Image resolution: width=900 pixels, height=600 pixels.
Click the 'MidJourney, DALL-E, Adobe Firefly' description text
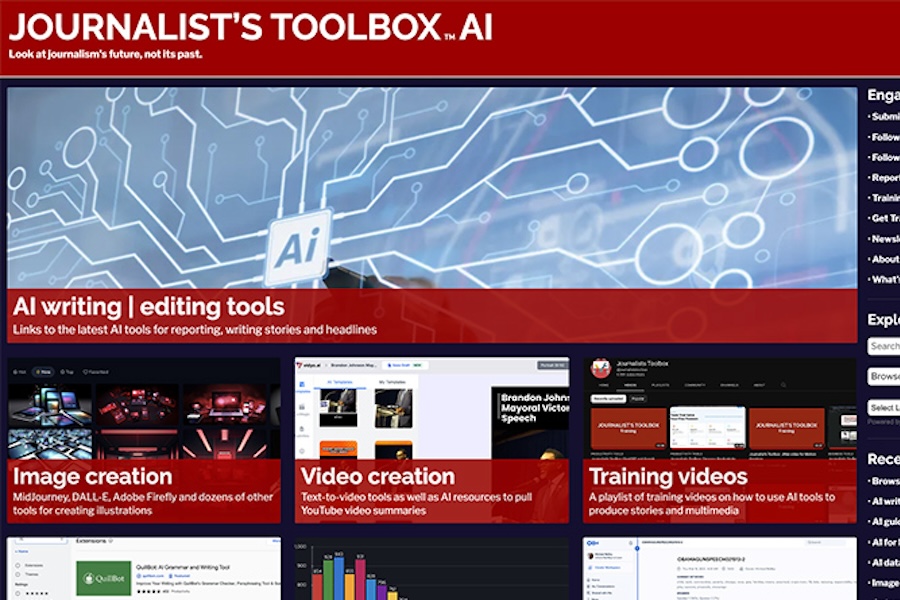coord(143,504)
